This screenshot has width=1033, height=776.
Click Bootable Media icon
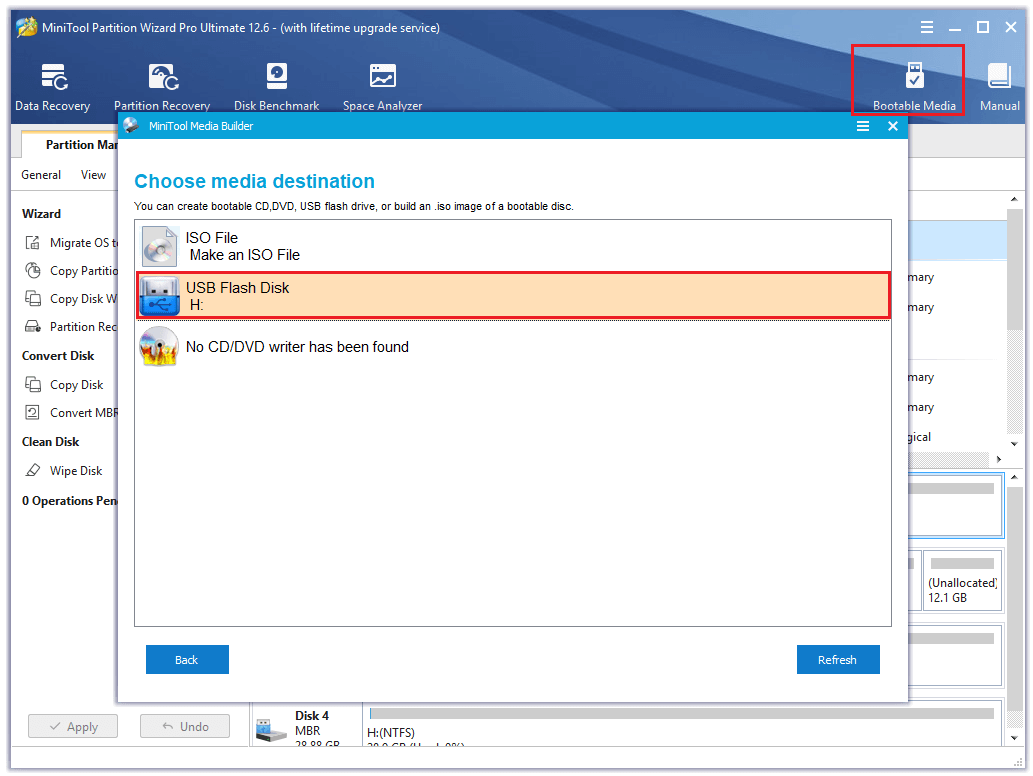(914, 76)
